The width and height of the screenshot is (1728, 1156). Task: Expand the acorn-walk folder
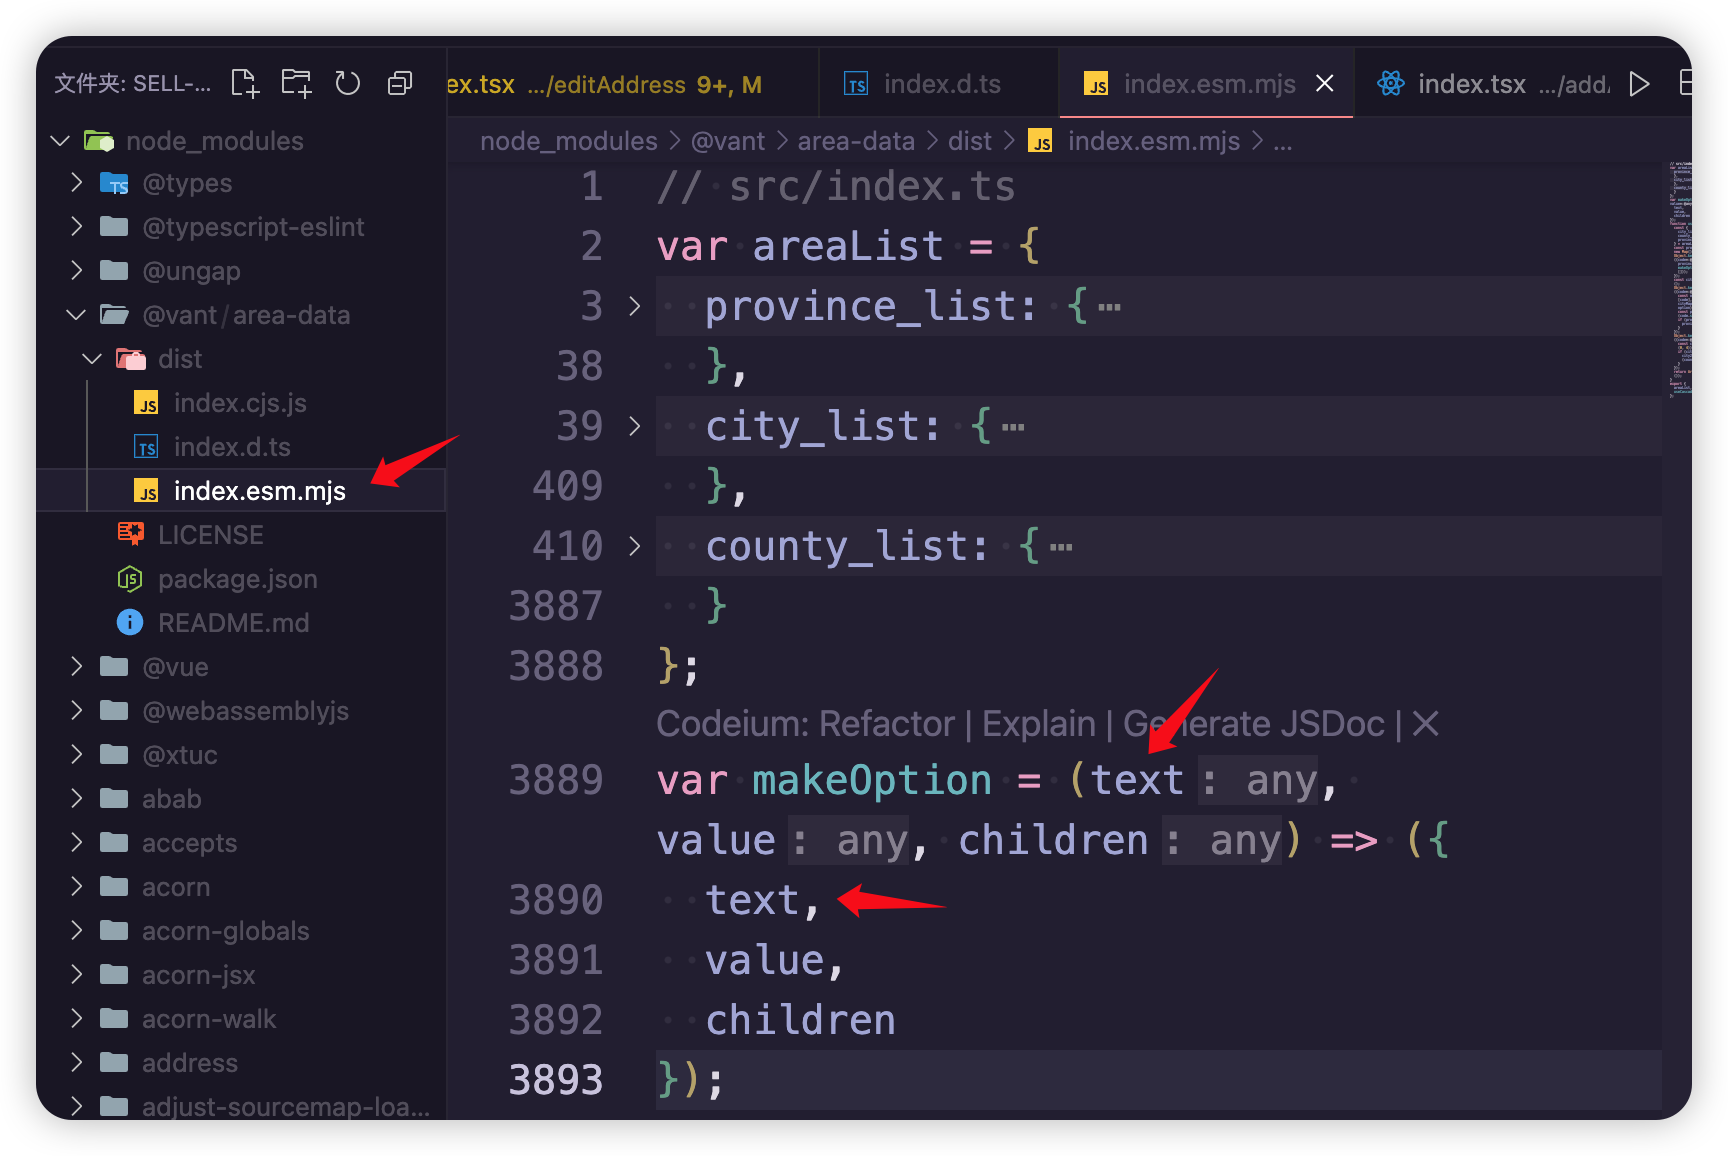(76, 1019)
